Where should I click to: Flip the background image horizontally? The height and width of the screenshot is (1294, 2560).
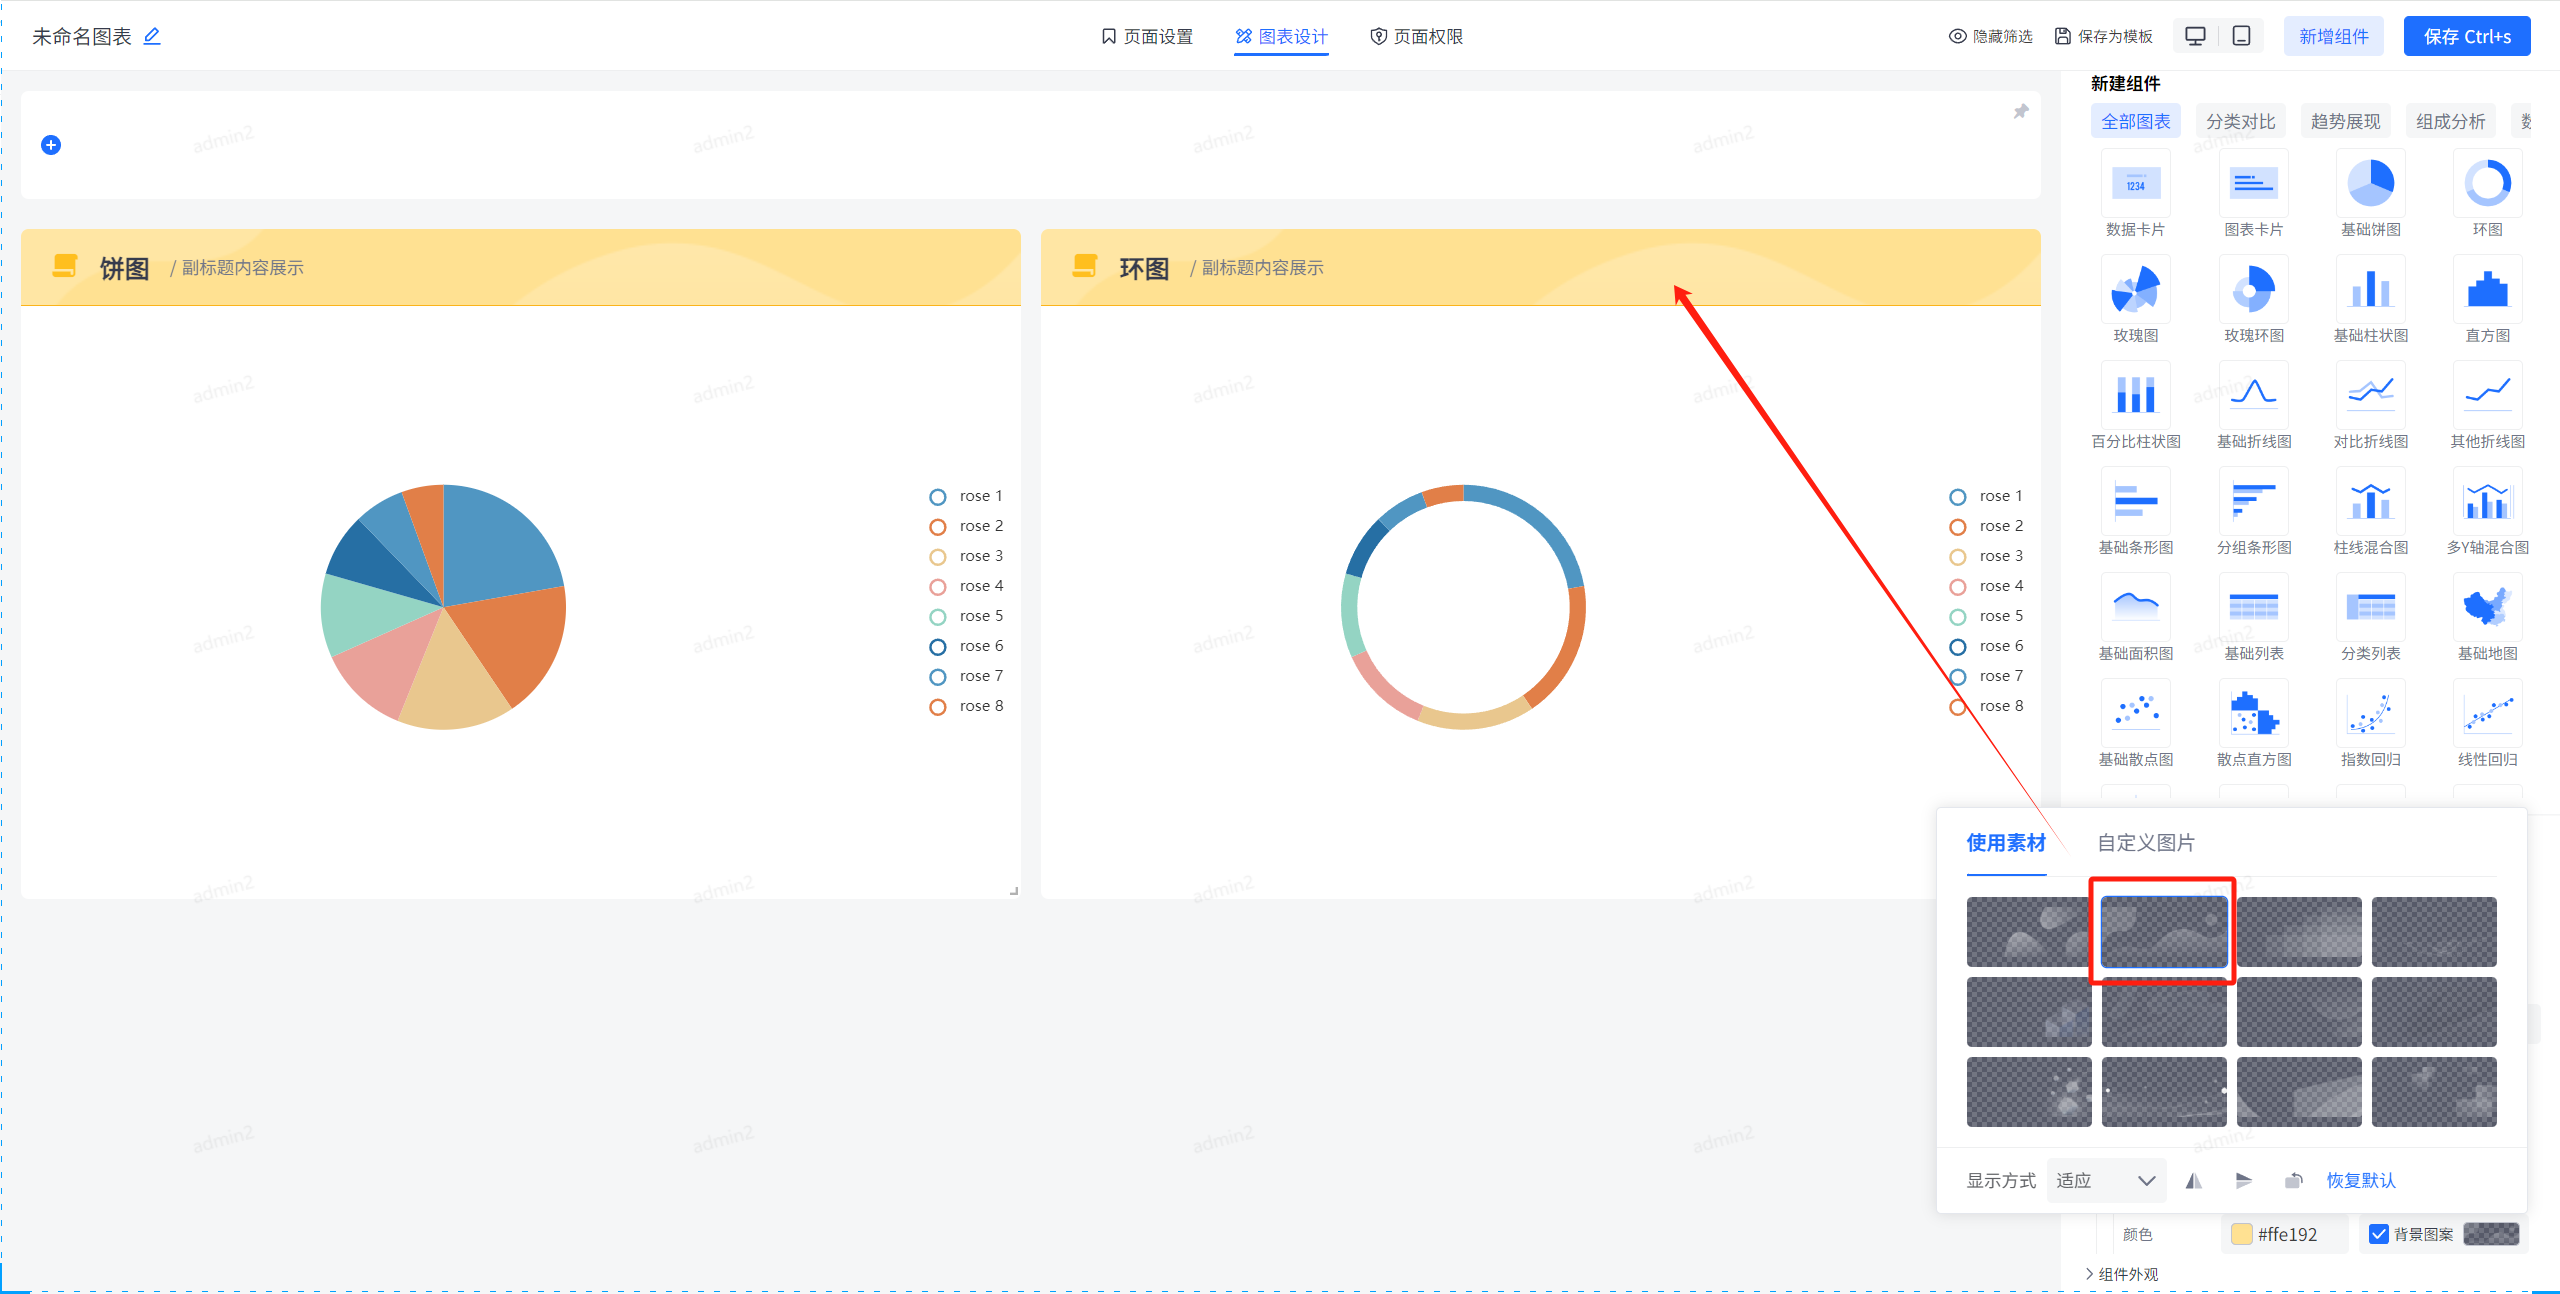click(x=2194, y=1181)
